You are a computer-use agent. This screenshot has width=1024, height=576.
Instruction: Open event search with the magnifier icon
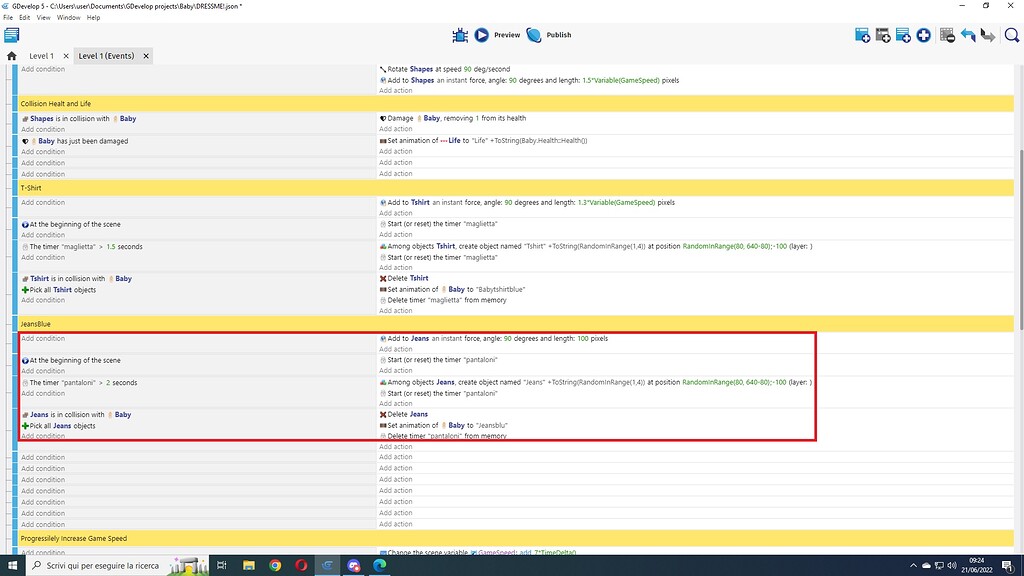[1011, 34]
